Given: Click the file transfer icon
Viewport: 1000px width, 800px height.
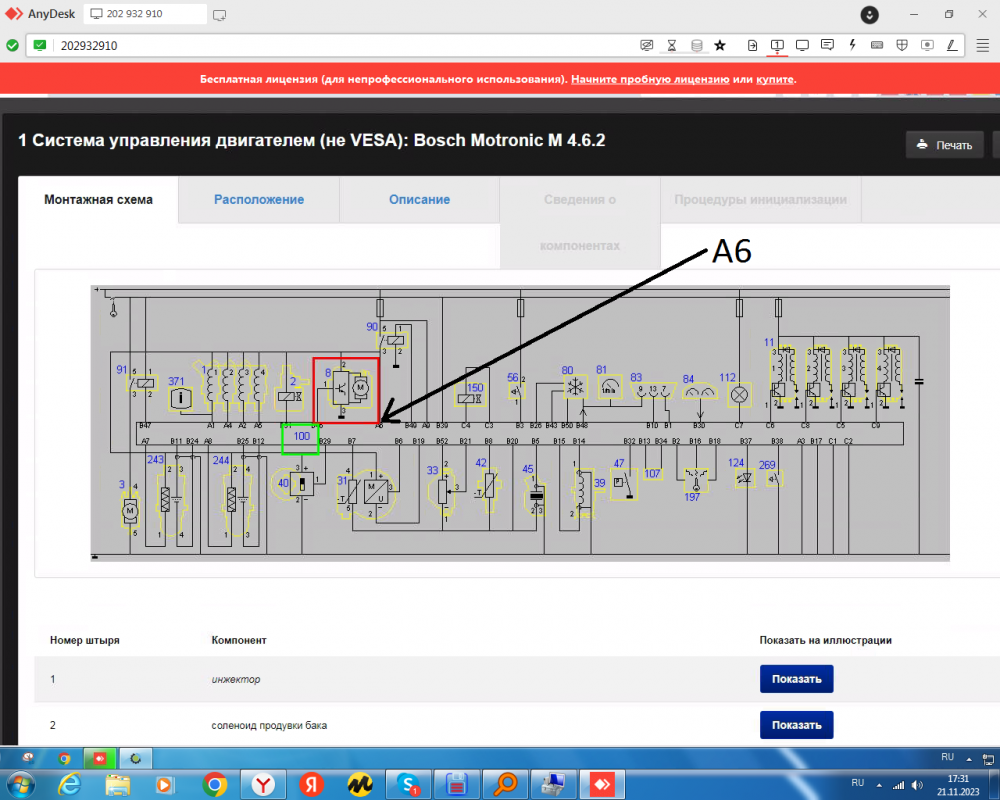Looking at the screenshot, I should click(752, 45).
